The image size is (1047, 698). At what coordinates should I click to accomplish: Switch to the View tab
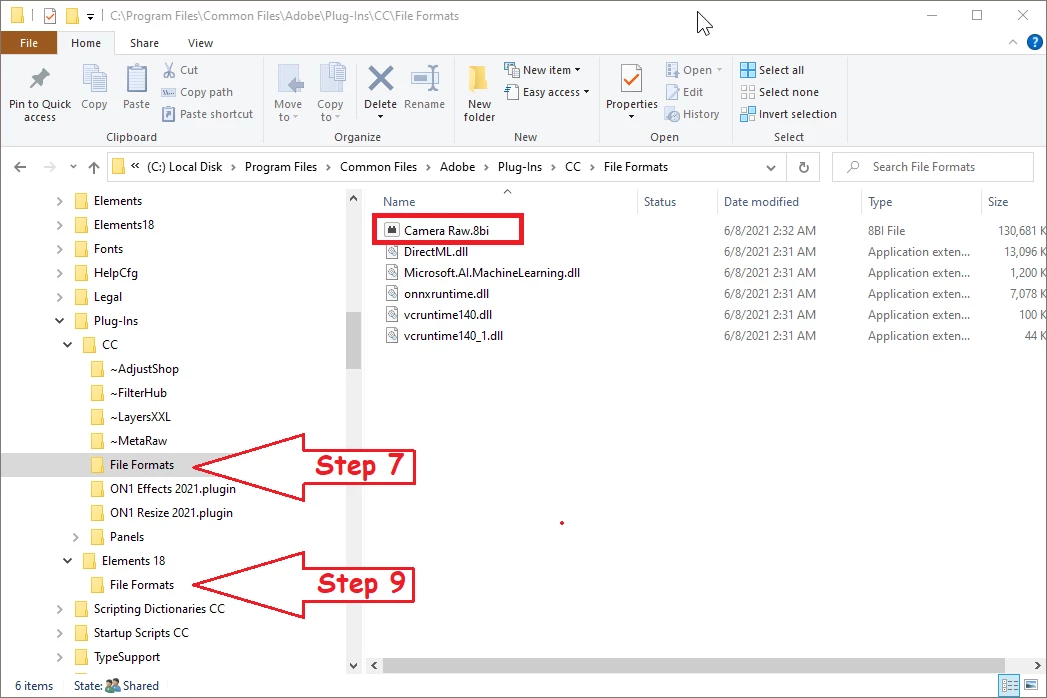coord(200,43)
